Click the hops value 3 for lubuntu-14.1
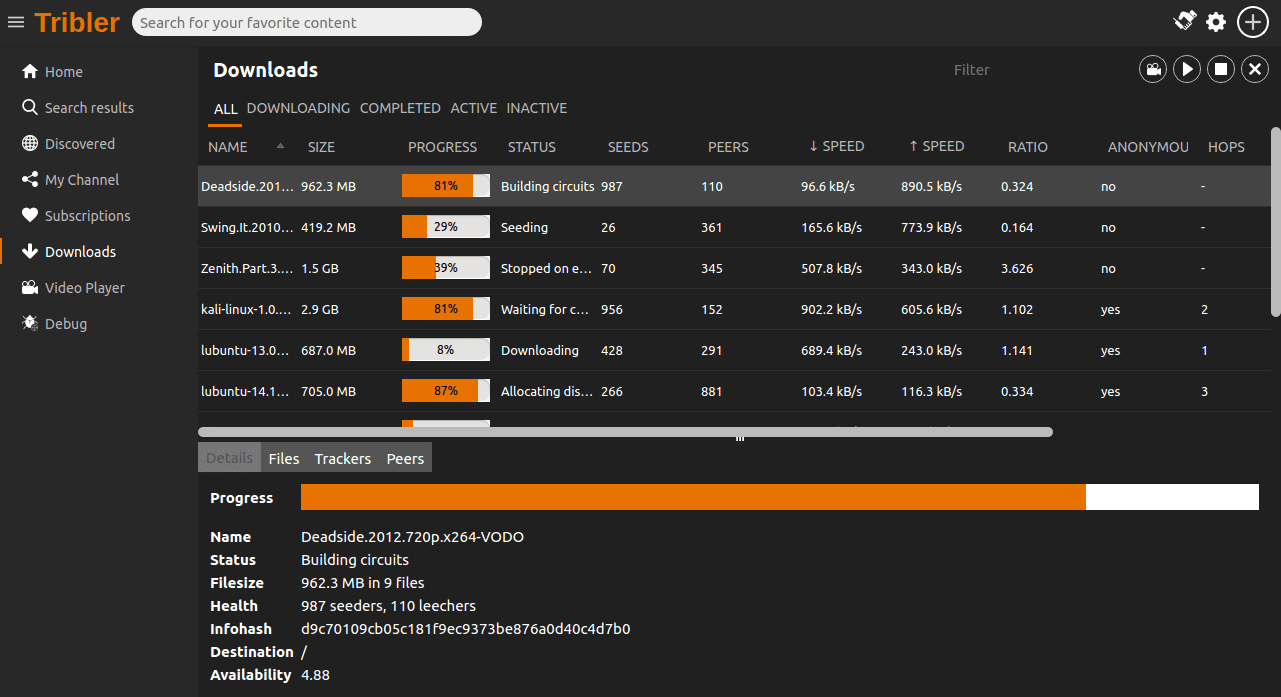 (1205, 391)
